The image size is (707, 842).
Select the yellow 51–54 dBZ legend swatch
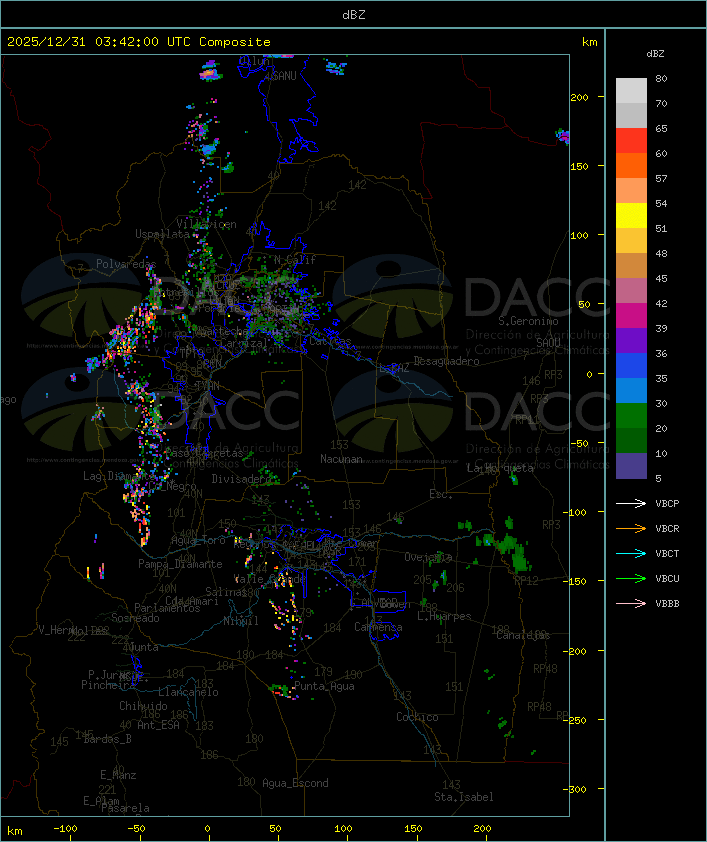coord(631,216)
